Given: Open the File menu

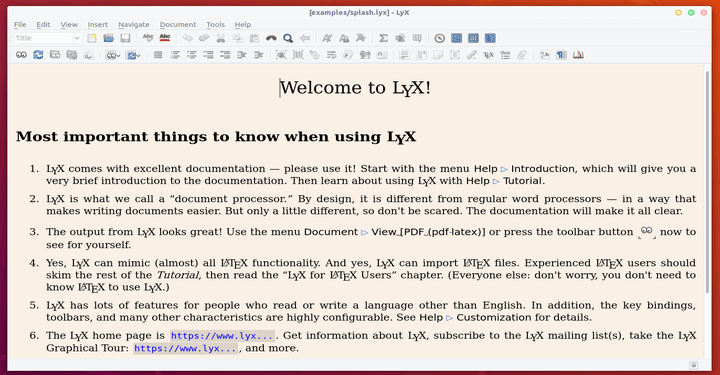Looking at the screenshot, I should [20, 24].
